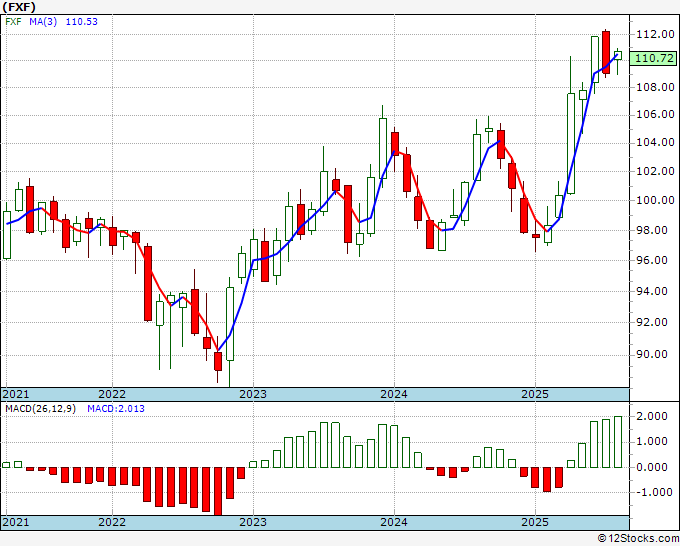The height and width of the screenshot is (546, 680).
Task: Select the -1.000 MACD axis label
Action: coord(652,492)
